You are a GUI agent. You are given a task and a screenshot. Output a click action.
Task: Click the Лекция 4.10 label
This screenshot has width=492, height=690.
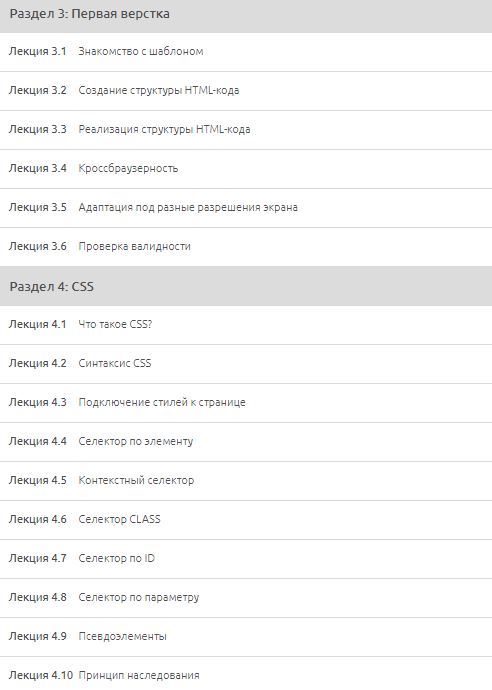(x=40, y=675)
